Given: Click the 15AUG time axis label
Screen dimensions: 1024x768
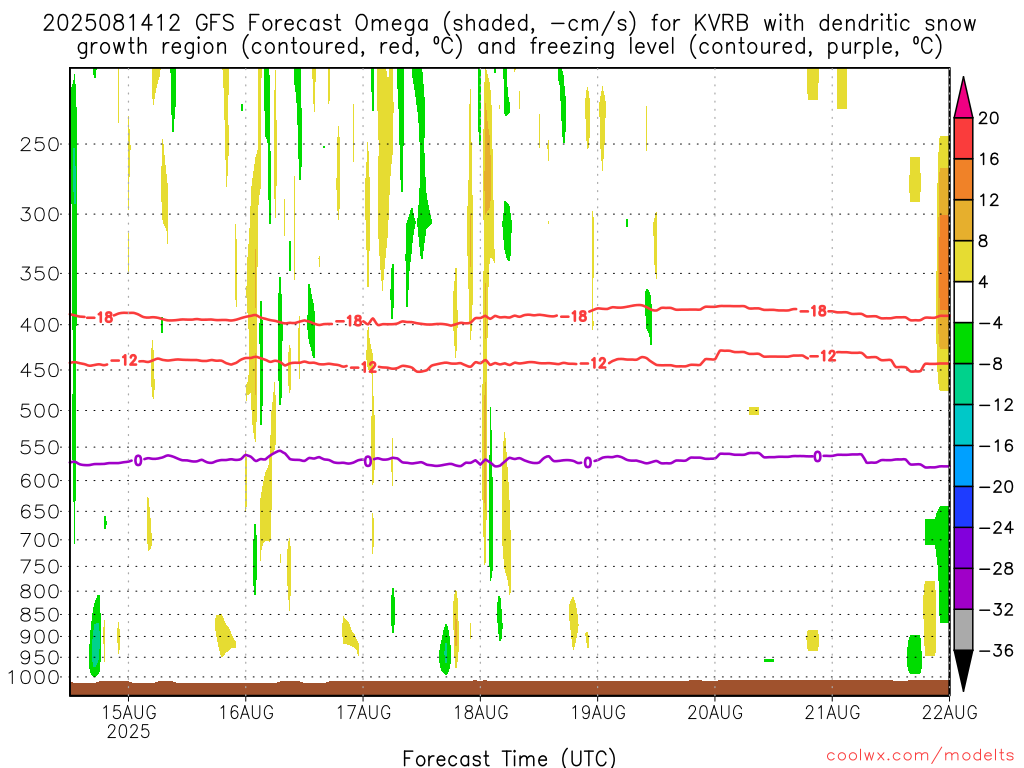Looking at the screenshot, I should pos(129,712).
